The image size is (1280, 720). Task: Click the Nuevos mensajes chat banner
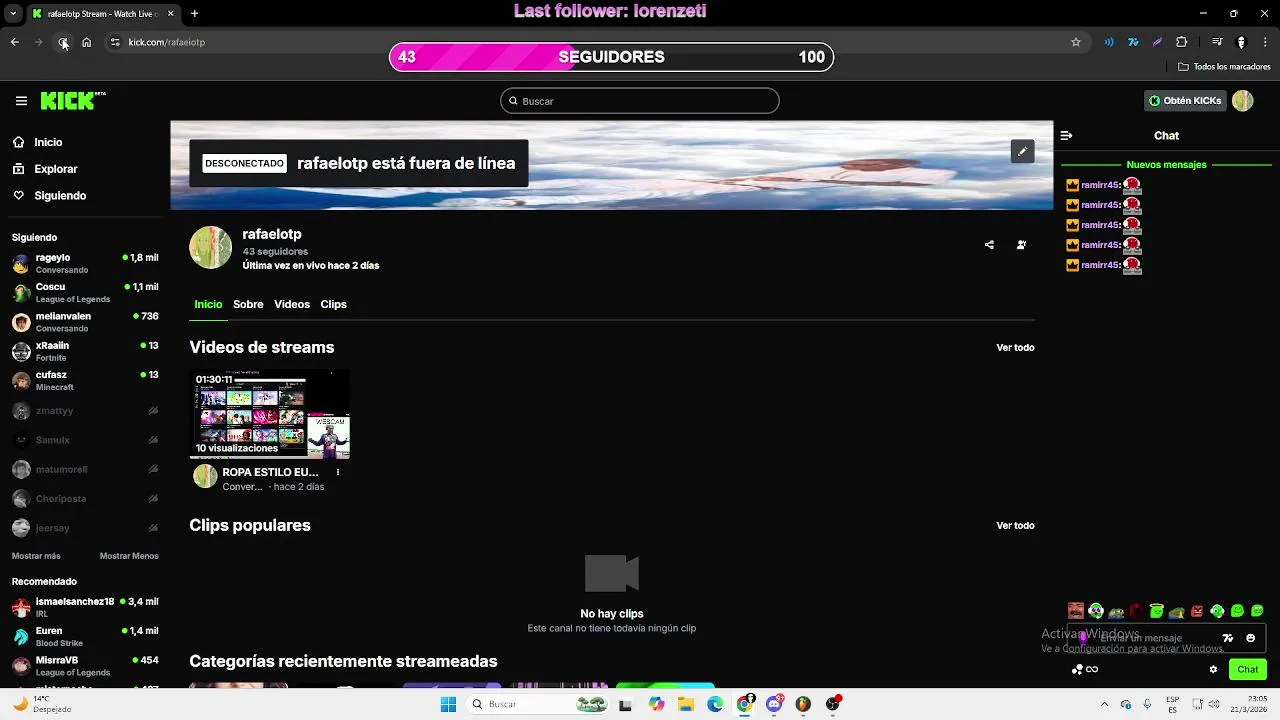point(1166,164)
